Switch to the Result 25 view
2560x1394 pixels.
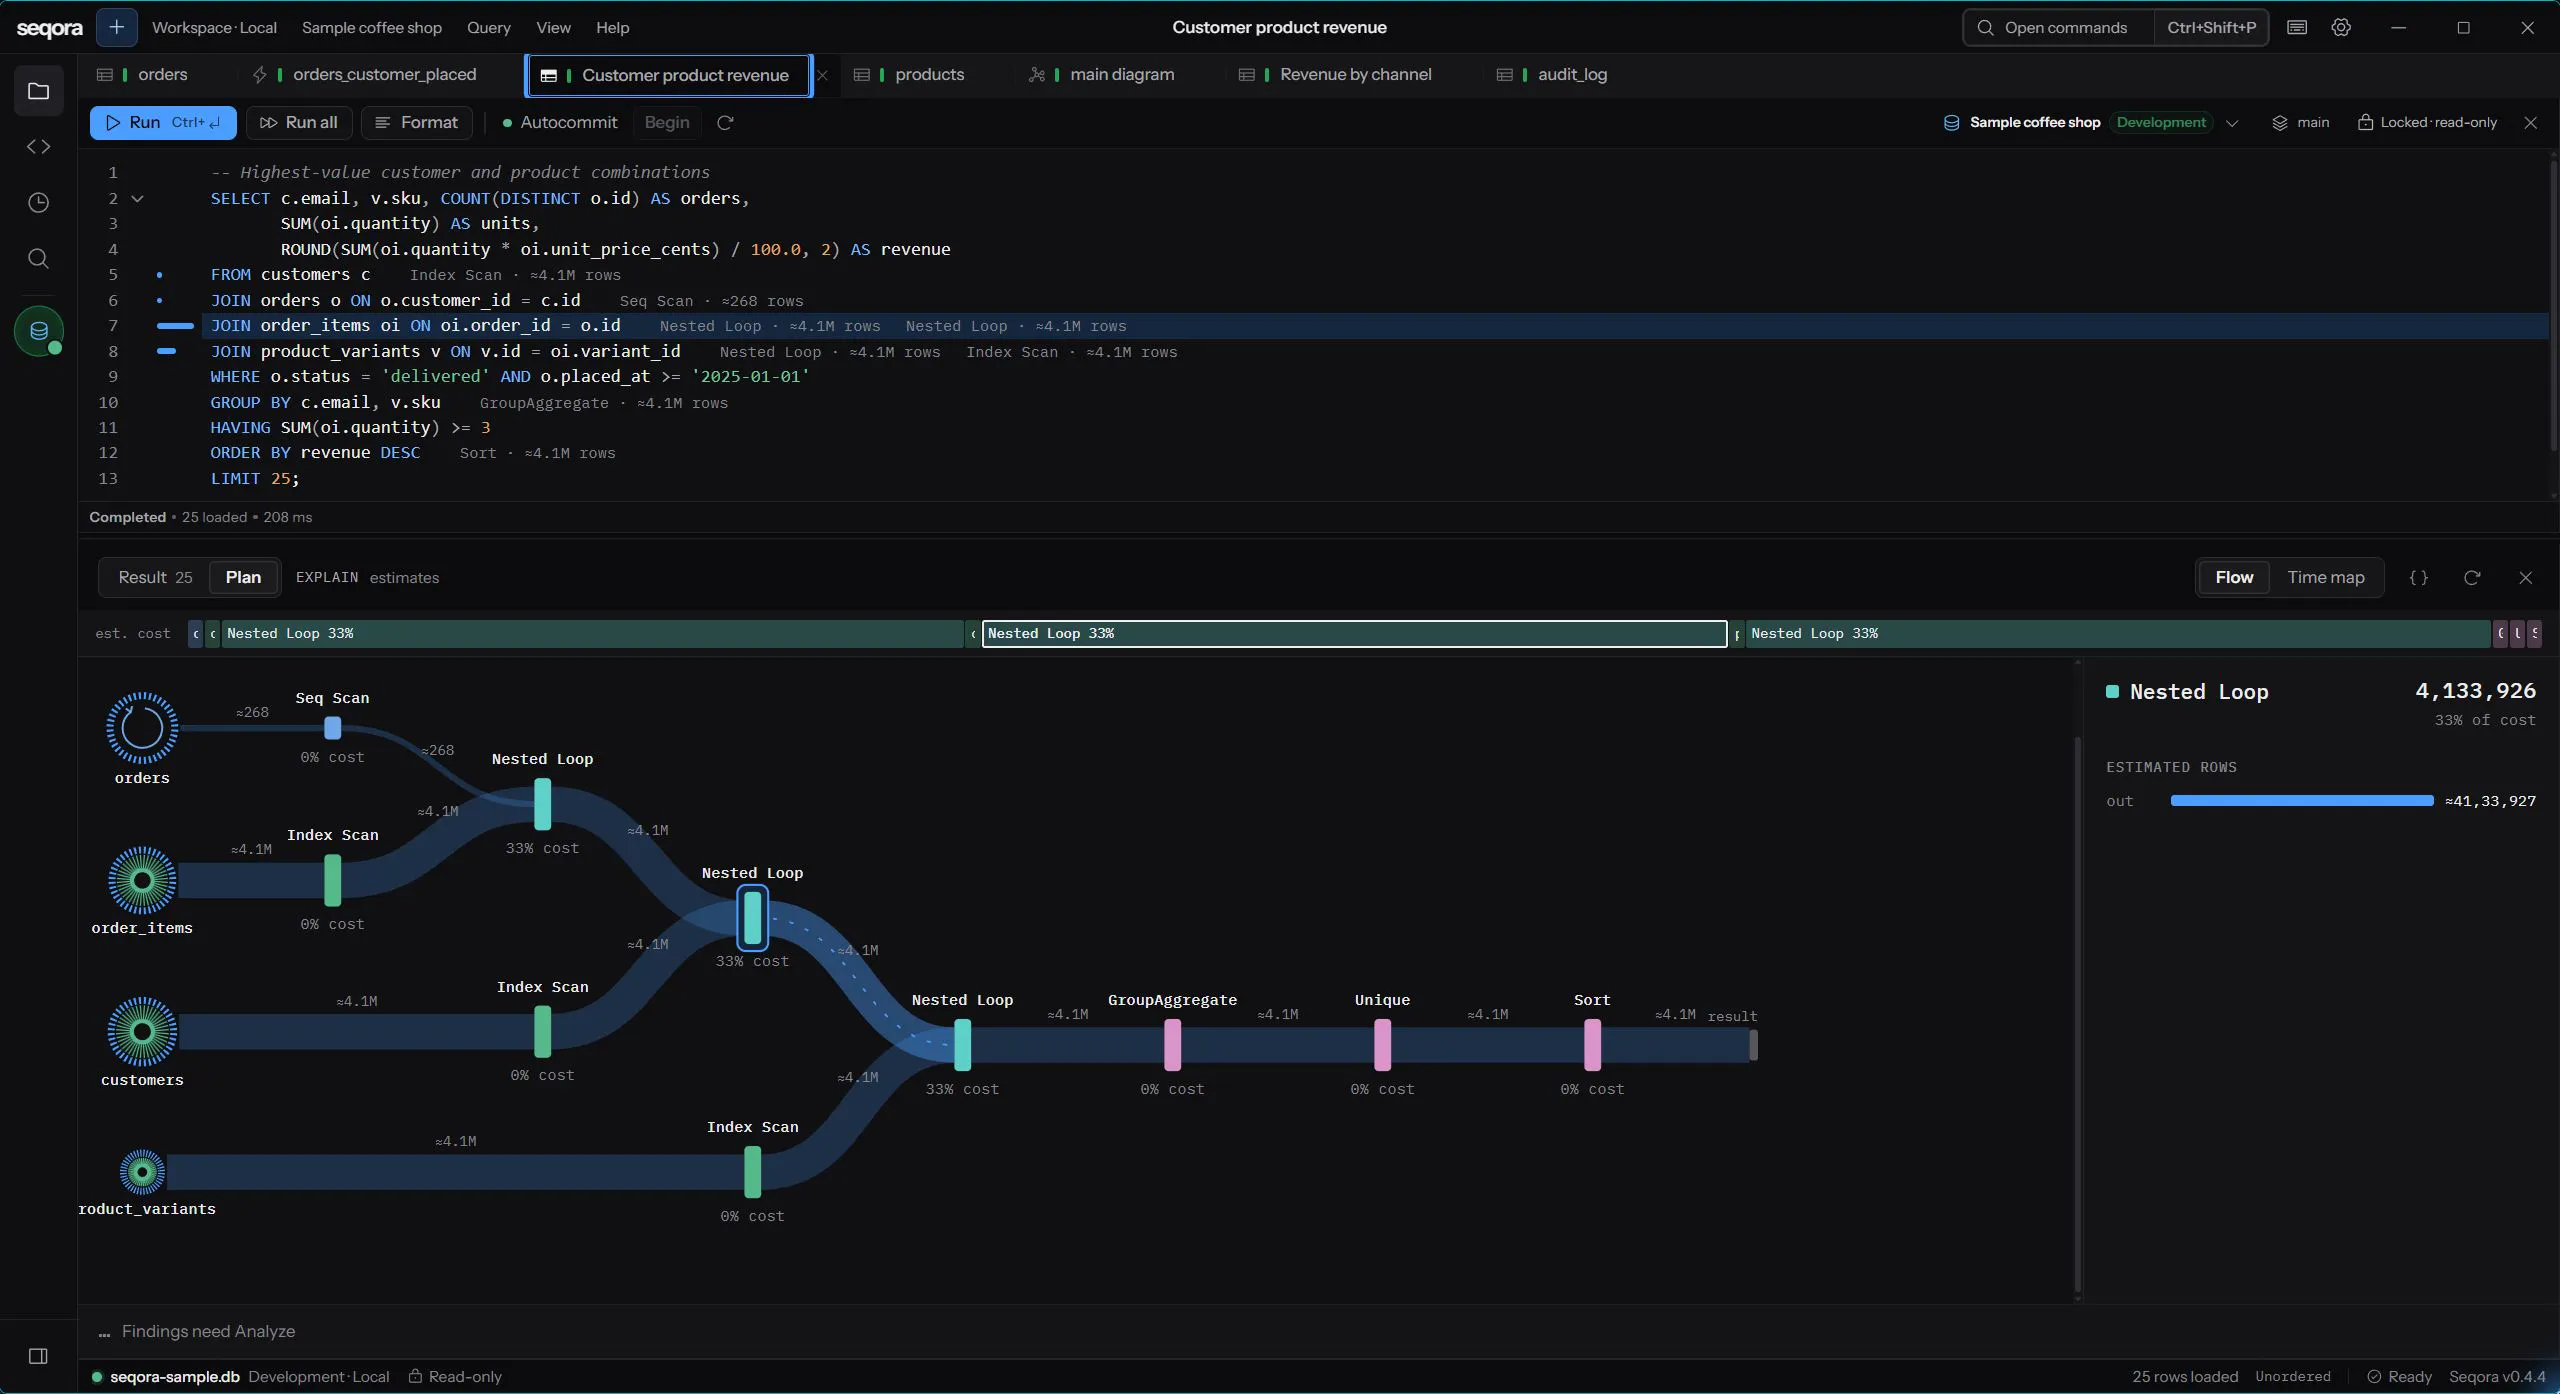click(x=155, y=577)
